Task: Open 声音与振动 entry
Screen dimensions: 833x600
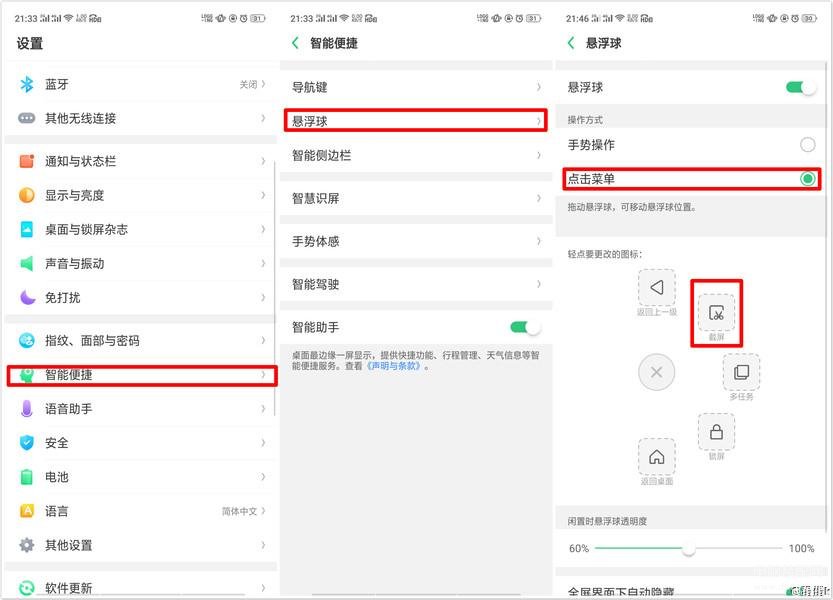Action: click(141, 263)
